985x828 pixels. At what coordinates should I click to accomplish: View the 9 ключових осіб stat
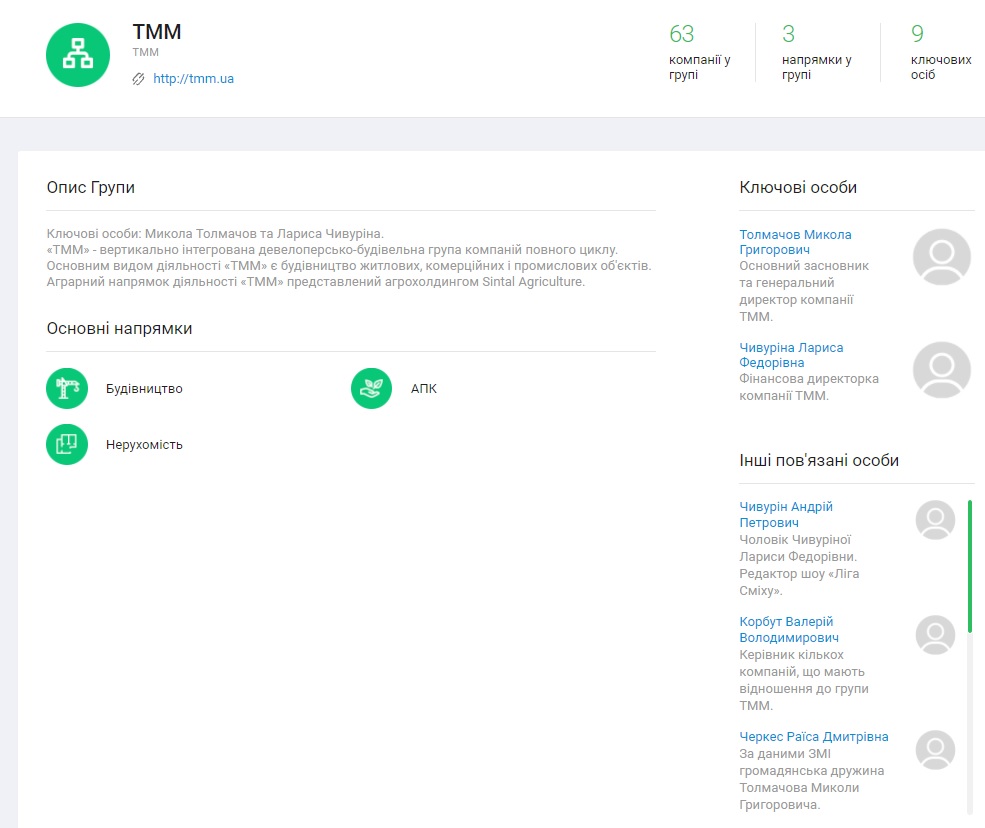coord(940,52)
